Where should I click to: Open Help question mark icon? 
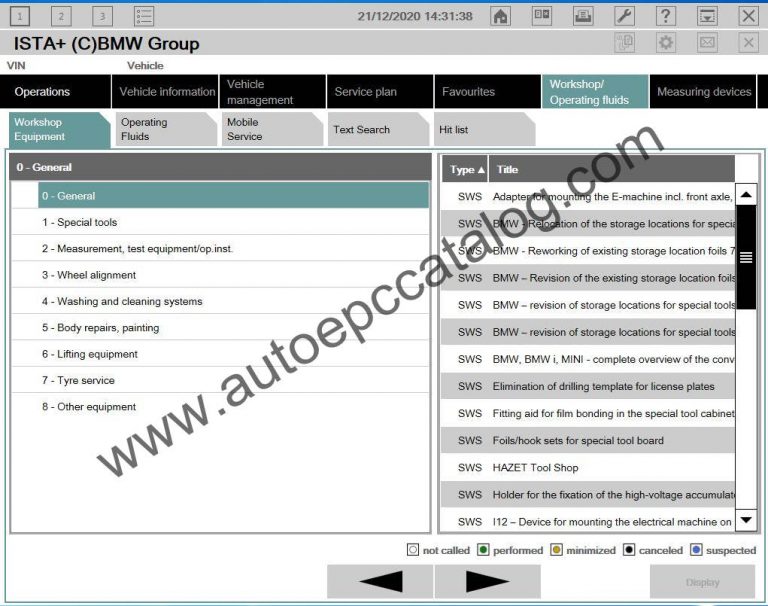[x=666, y=16]
